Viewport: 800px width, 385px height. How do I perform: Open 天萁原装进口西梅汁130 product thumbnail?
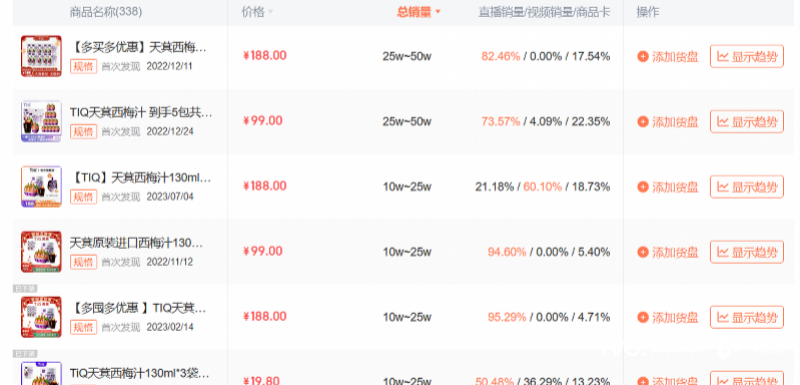pyautogui.click(x=41, y=251)
